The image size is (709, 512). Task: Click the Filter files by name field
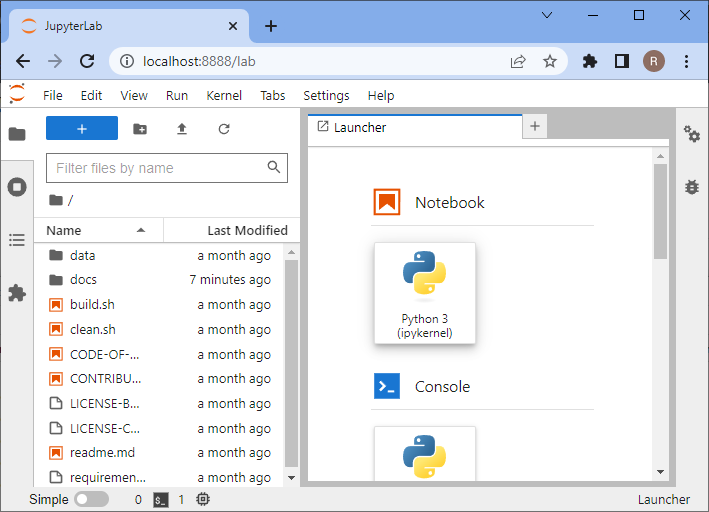point(158,168)
